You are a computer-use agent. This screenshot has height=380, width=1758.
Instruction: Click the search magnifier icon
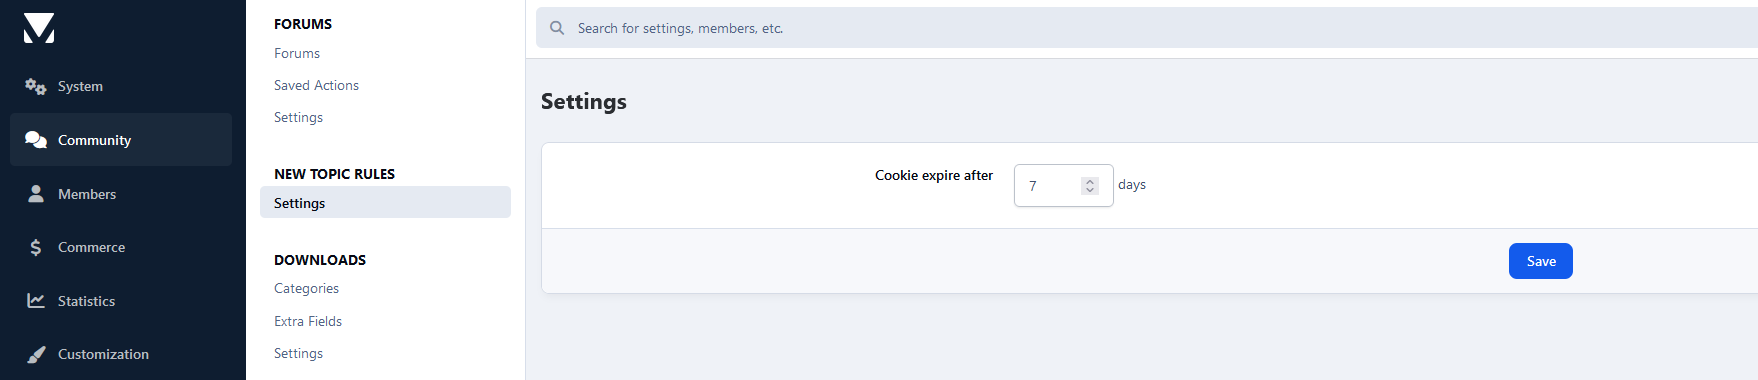coord(557,28)
